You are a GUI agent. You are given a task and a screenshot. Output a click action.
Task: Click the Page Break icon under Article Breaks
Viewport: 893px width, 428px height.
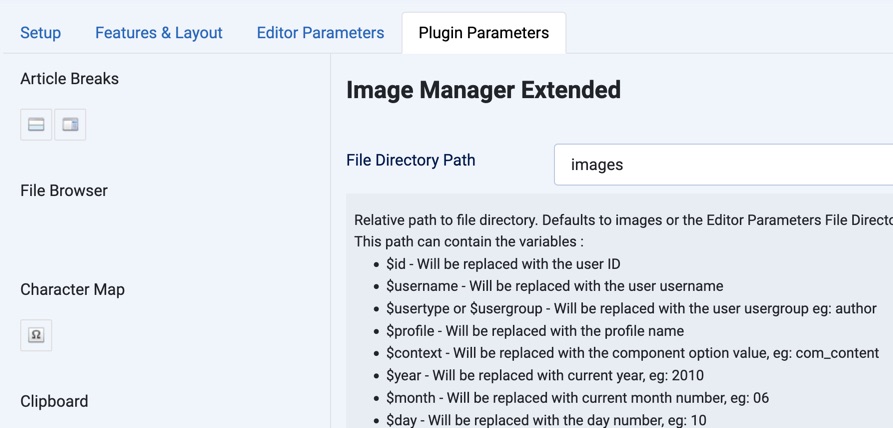(70, 125)
